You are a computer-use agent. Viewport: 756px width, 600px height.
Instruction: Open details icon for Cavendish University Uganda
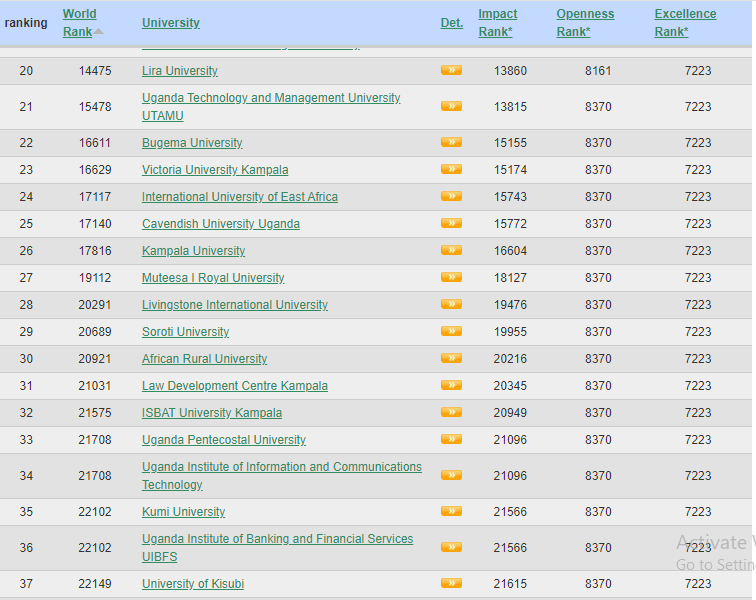[451, 223]
